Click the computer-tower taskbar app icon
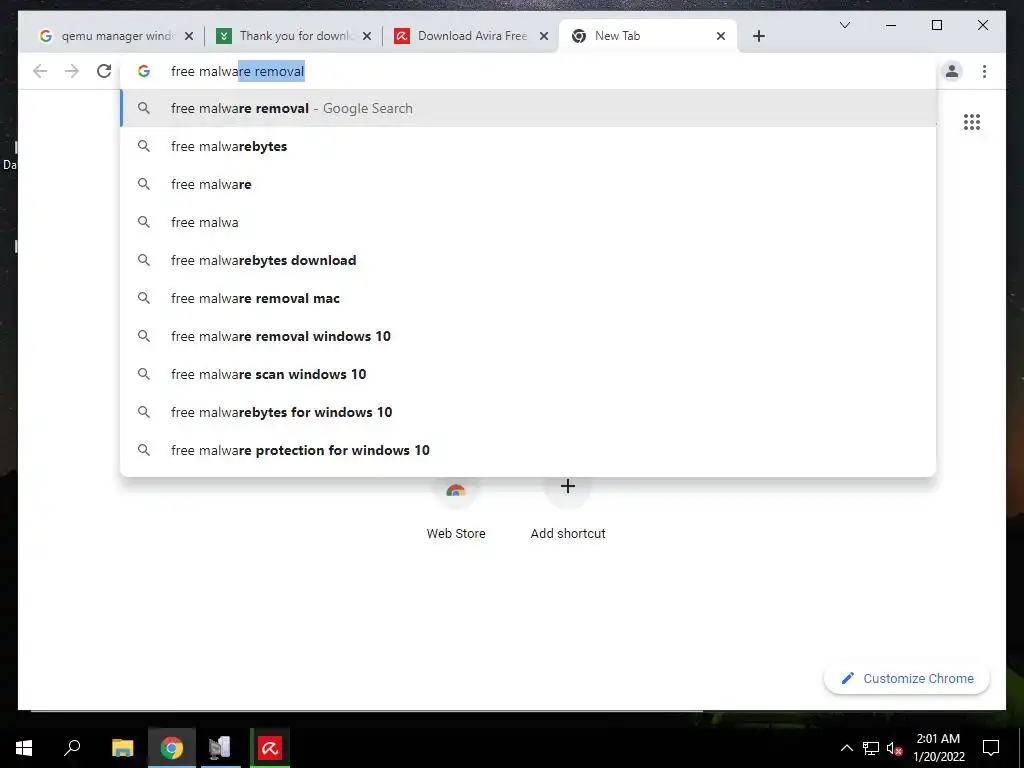The width and height of the screenshot is (1024, 768). [x=220, y=748]
